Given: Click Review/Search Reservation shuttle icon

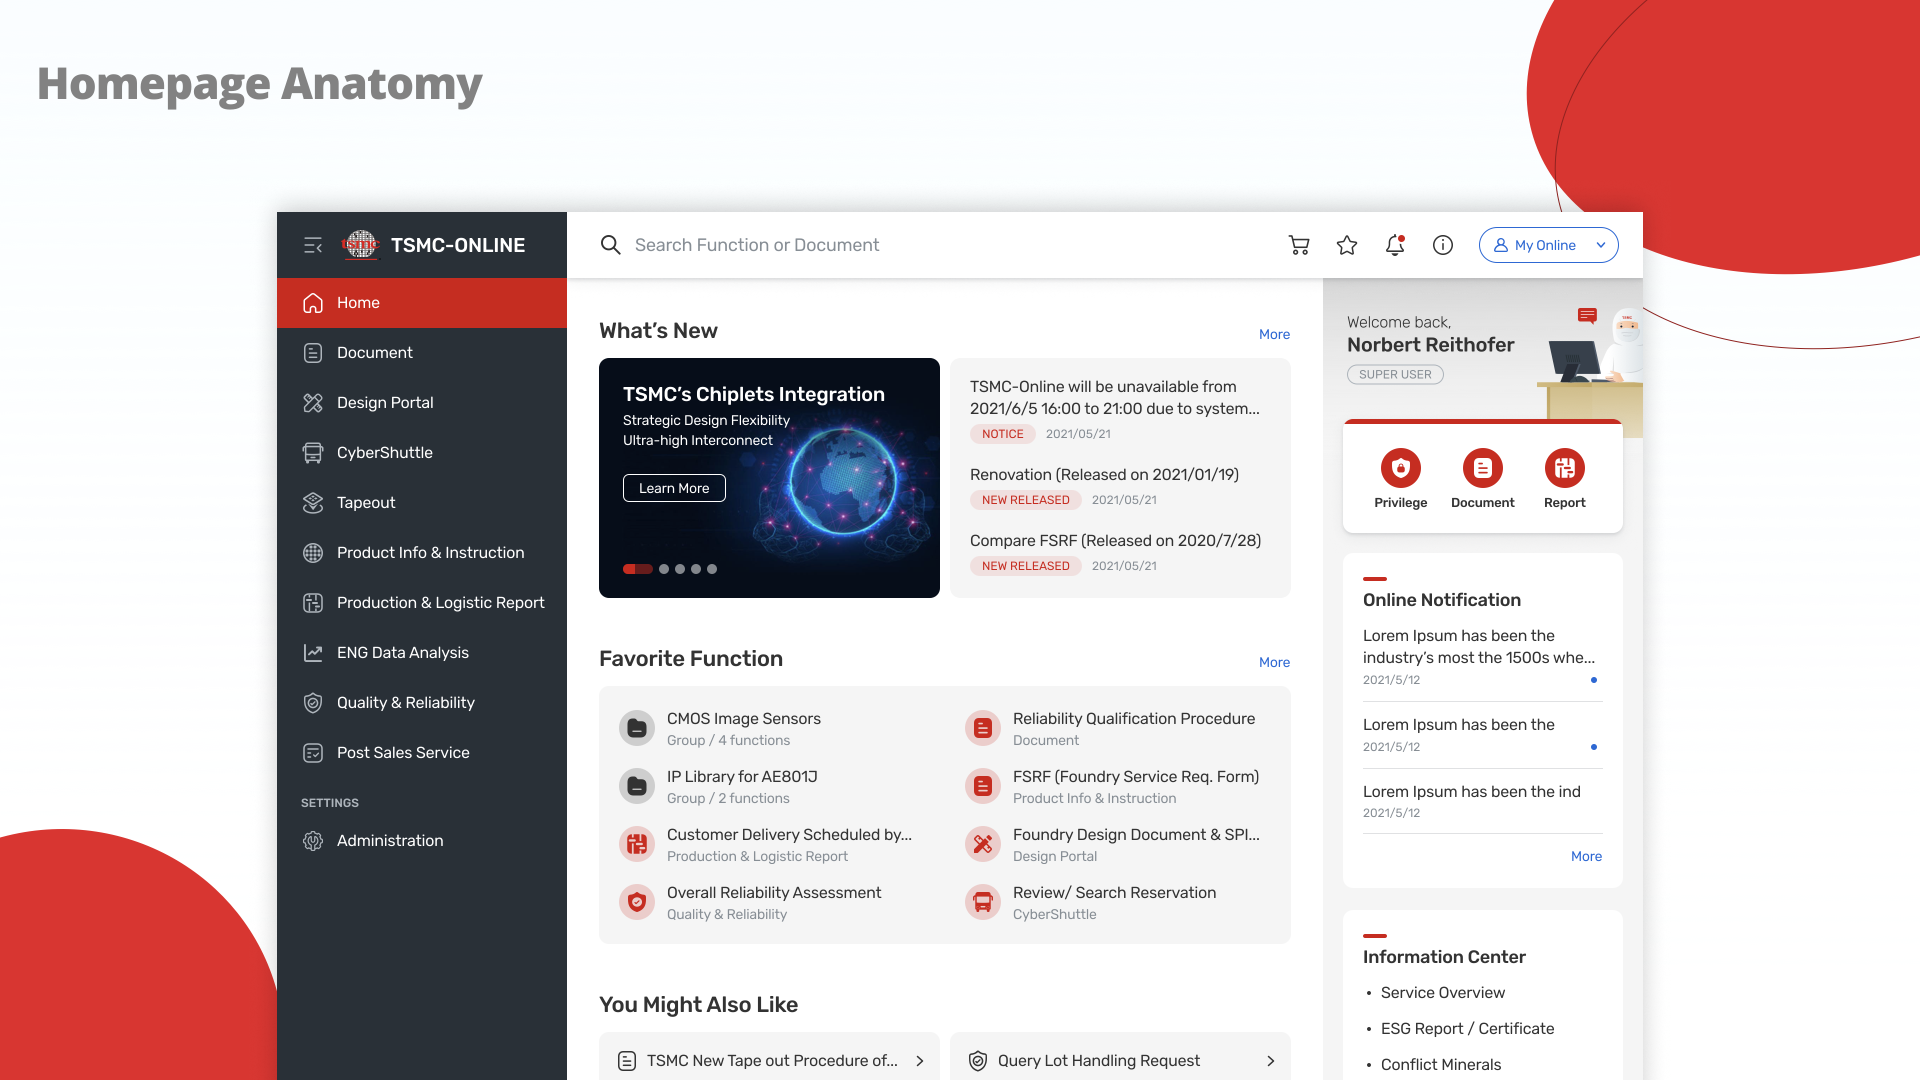Looking at the screenshot, I should (x=983, y=902).
